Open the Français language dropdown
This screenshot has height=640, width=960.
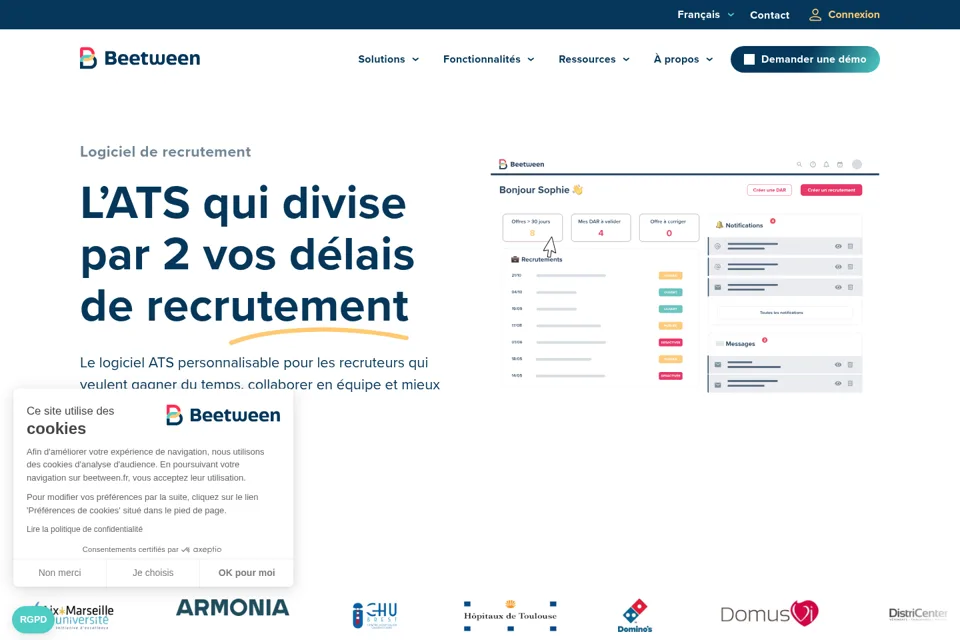tap(705, 15)
